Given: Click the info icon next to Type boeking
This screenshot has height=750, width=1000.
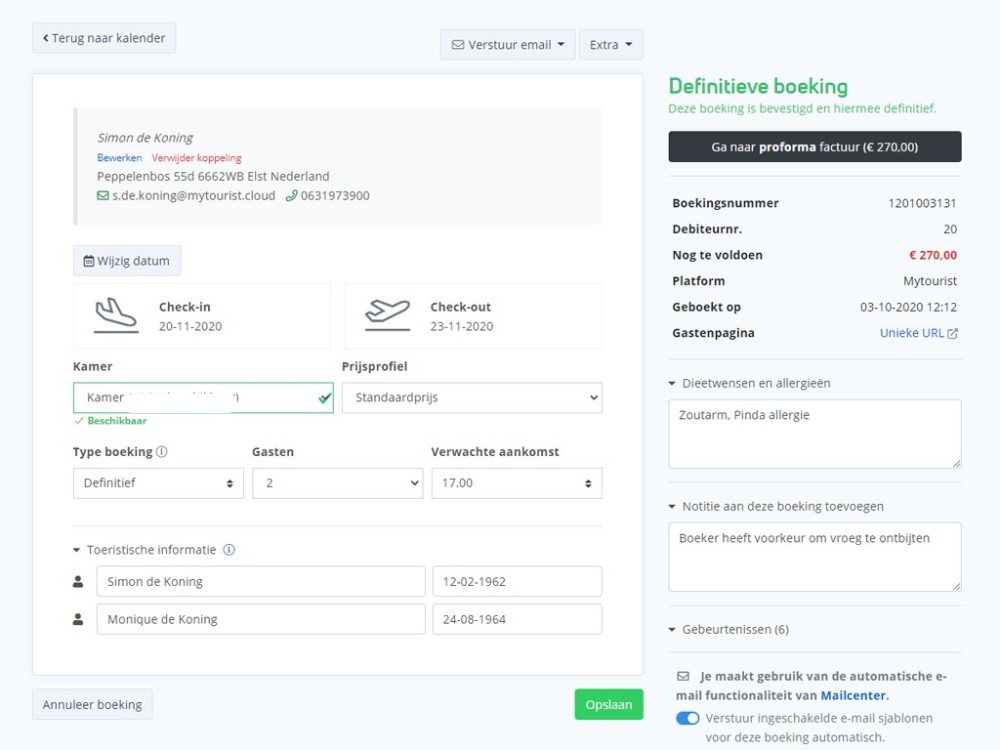Looking at the screenshot, I should point(162,452).
